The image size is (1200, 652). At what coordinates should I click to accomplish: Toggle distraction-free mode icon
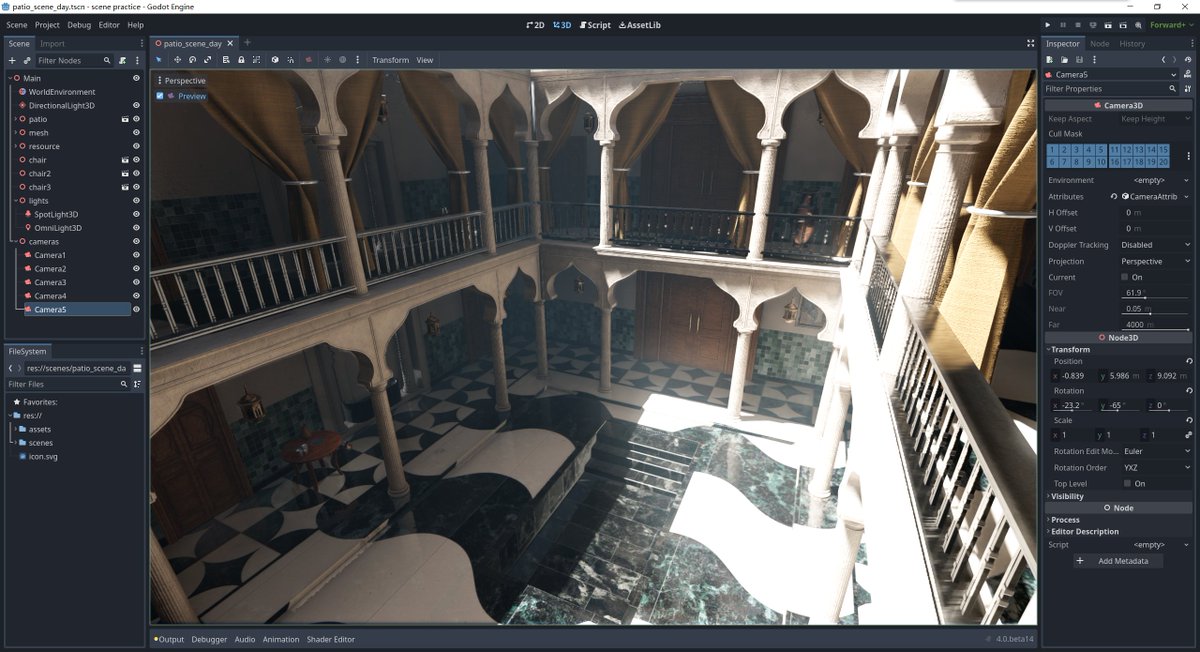(1031, 43)
